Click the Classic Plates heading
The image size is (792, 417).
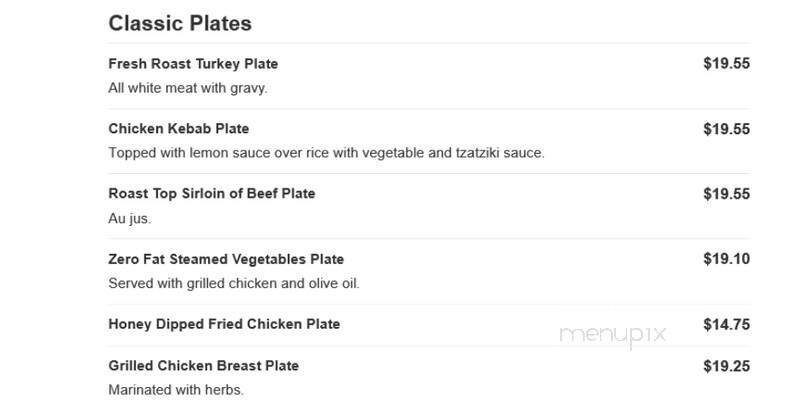click(180, 24)
